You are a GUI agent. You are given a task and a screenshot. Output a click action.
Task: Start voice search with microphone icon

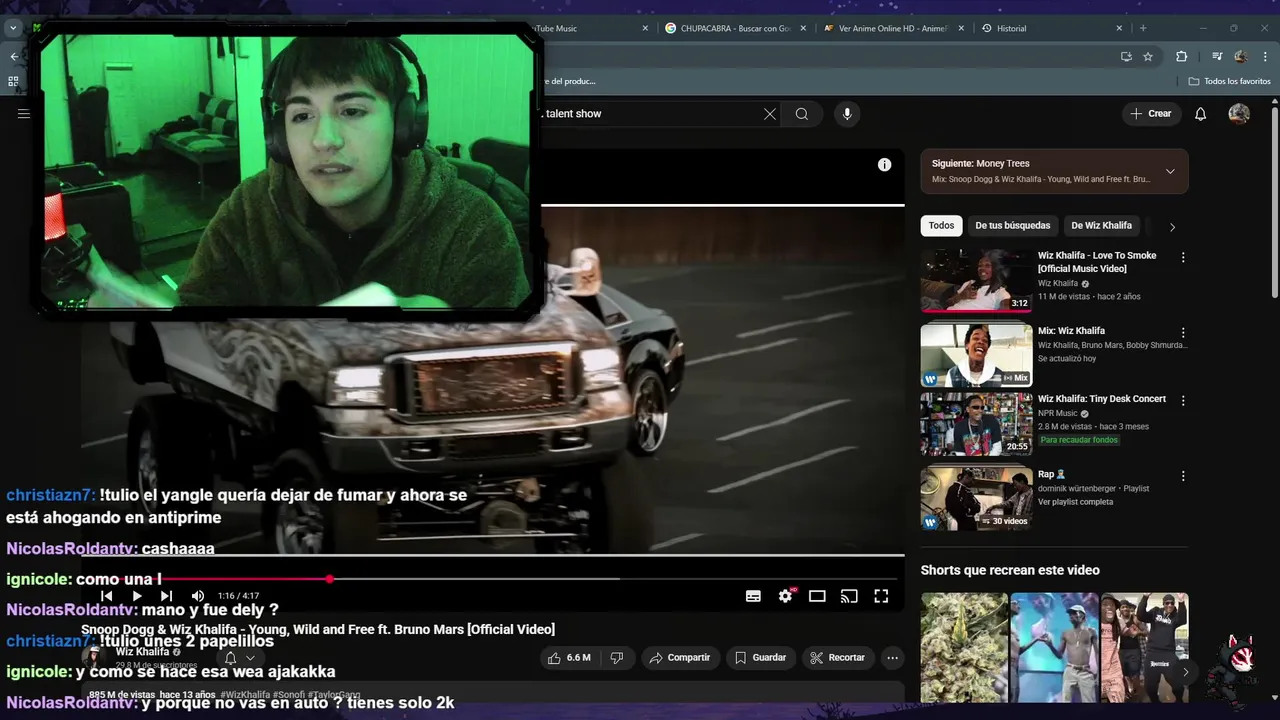847,114
